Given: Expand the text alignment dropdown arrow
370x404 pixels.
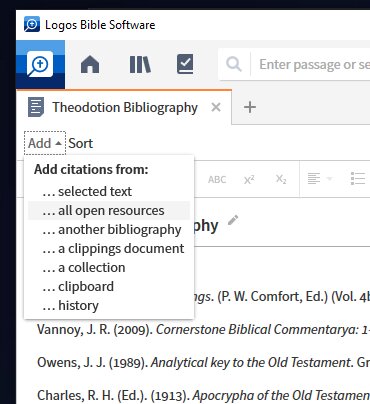Looking at the screenshot, I should [329, 179].
